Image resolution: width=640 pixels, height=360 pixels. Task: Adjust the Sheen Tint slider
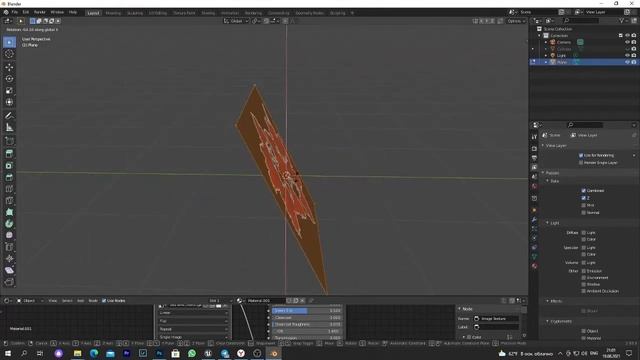pos(307,311)
